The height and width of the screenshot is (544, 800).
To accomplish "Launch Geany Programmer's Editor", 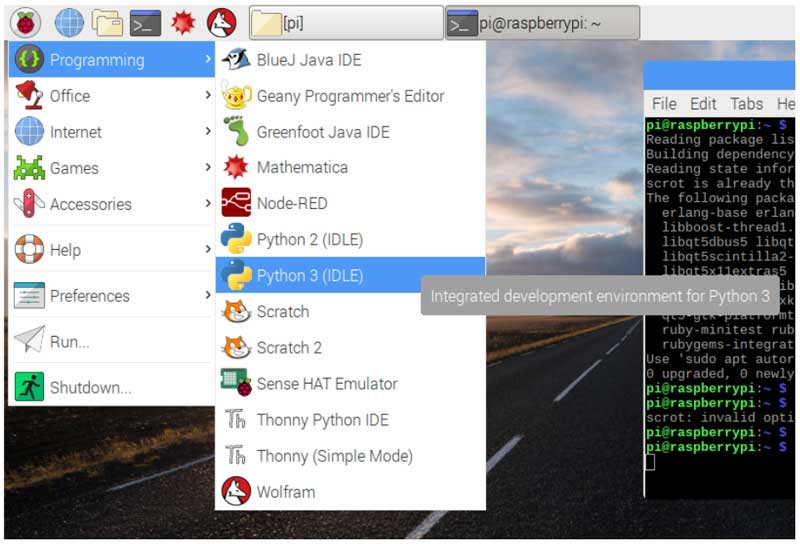I will [x=350, y=96].
